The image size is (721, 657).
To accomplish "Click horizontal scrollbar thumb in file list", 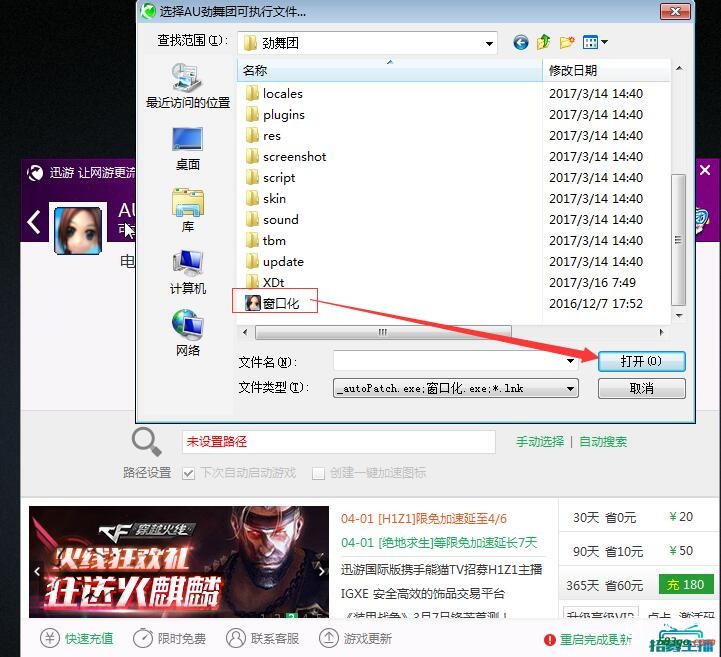I will 383,332.
